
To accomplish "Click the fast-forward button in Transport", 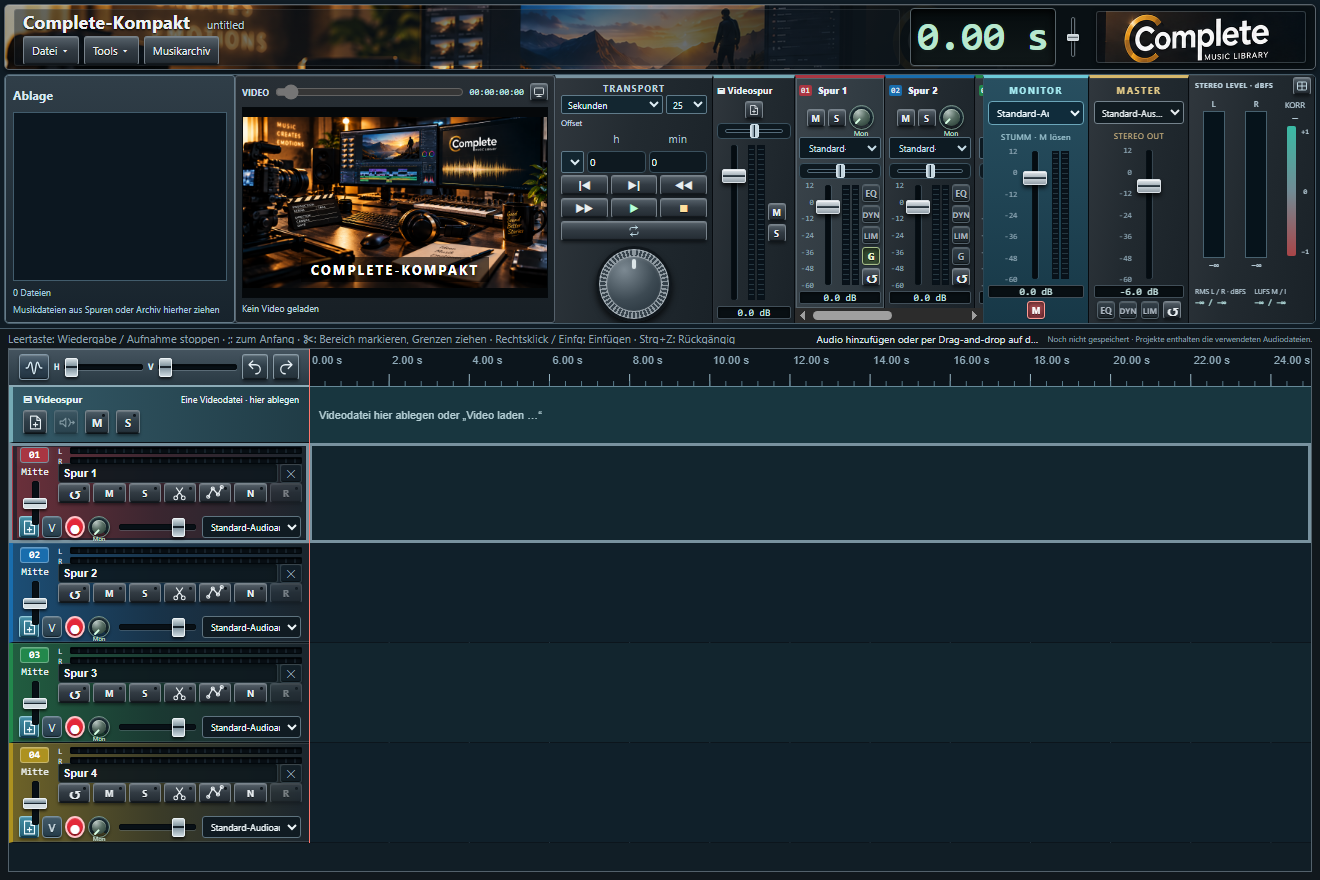I will tap(585, 208).
